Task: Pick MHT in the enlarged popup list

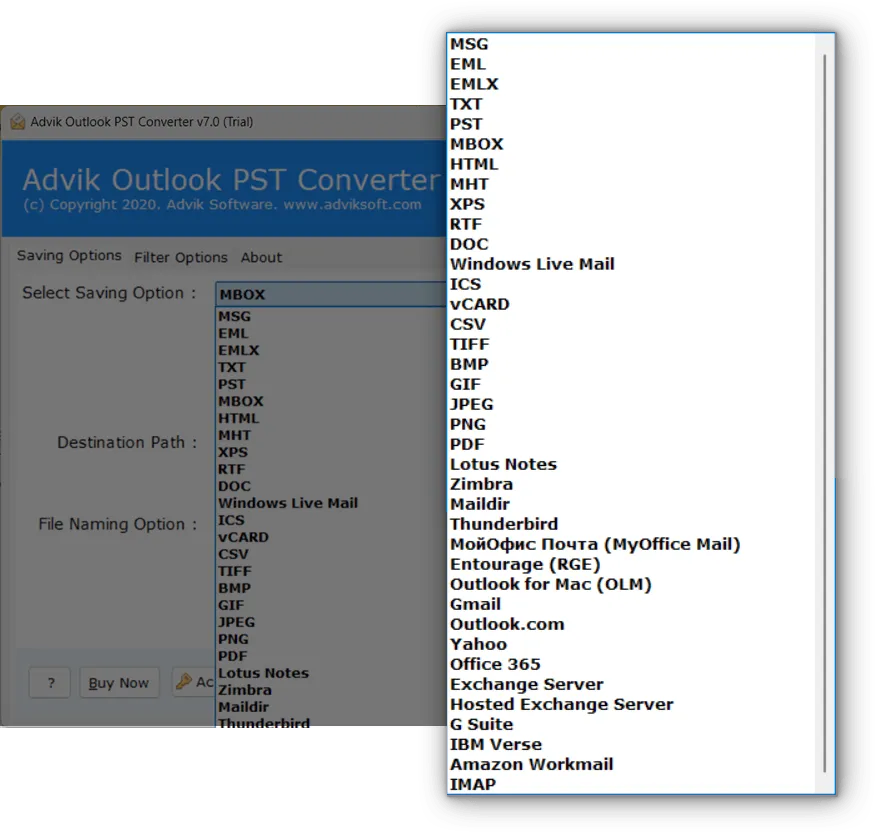Action: pyautogui.click(x=469, y=184)
